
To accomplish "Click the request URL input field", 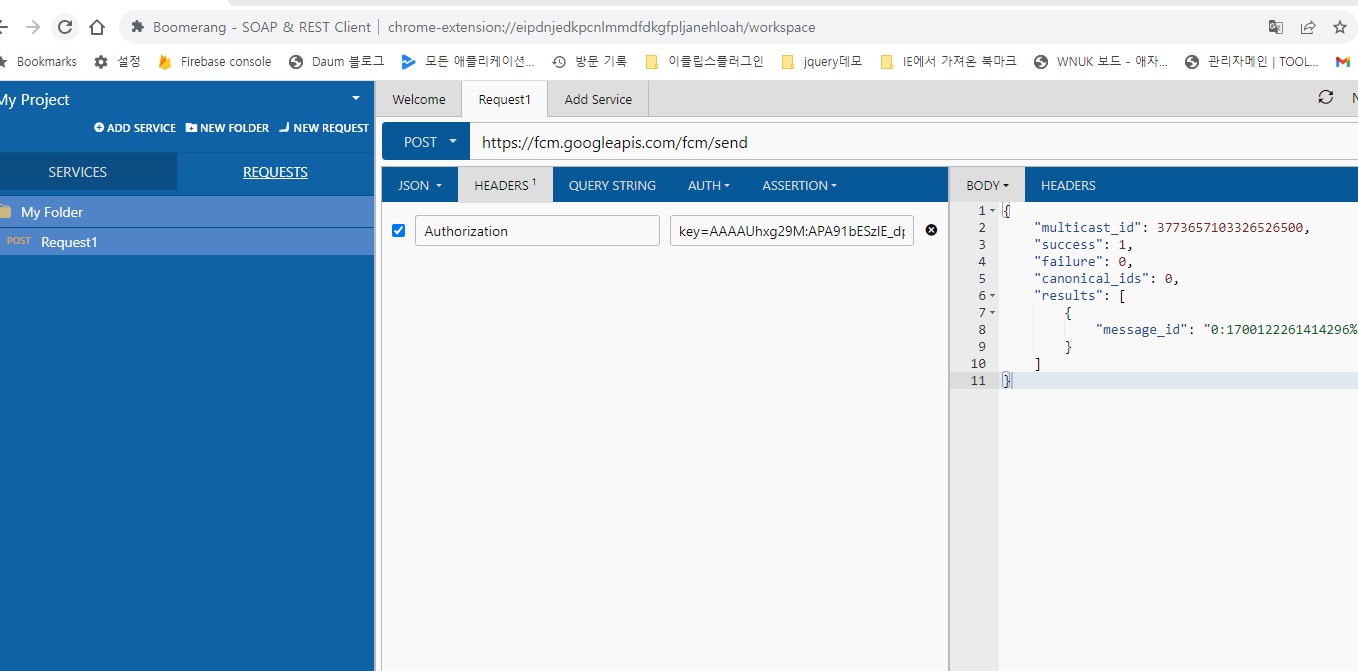I will click(914, 142).
